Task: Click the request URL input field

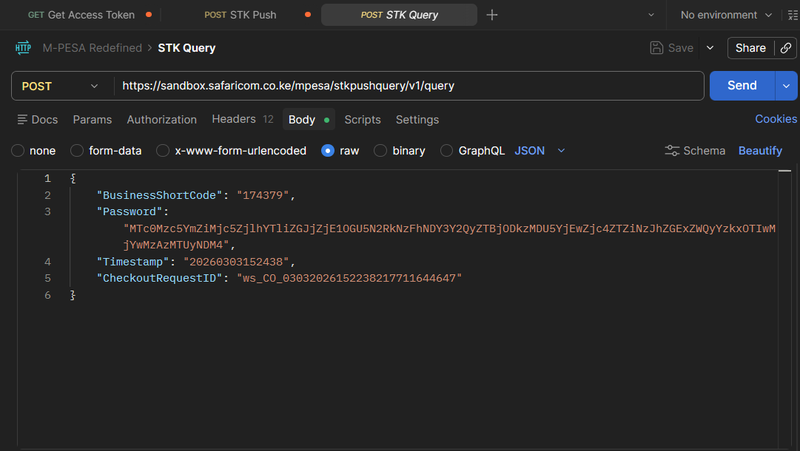Action: pyautogui.click(x=408, y=86)
